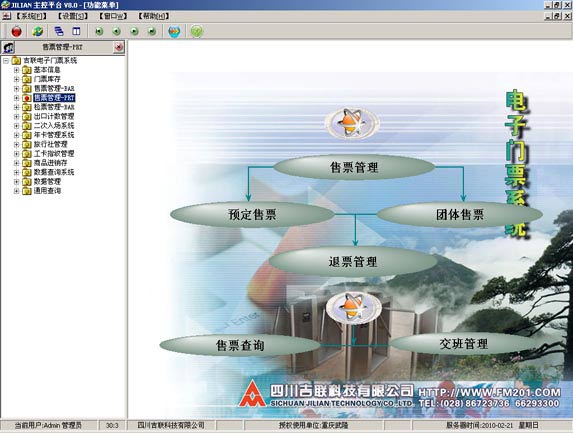Open the 交班管理 oval button
Image resolution: width=573 pixels, height=433 pixels.
pos(463,344)
